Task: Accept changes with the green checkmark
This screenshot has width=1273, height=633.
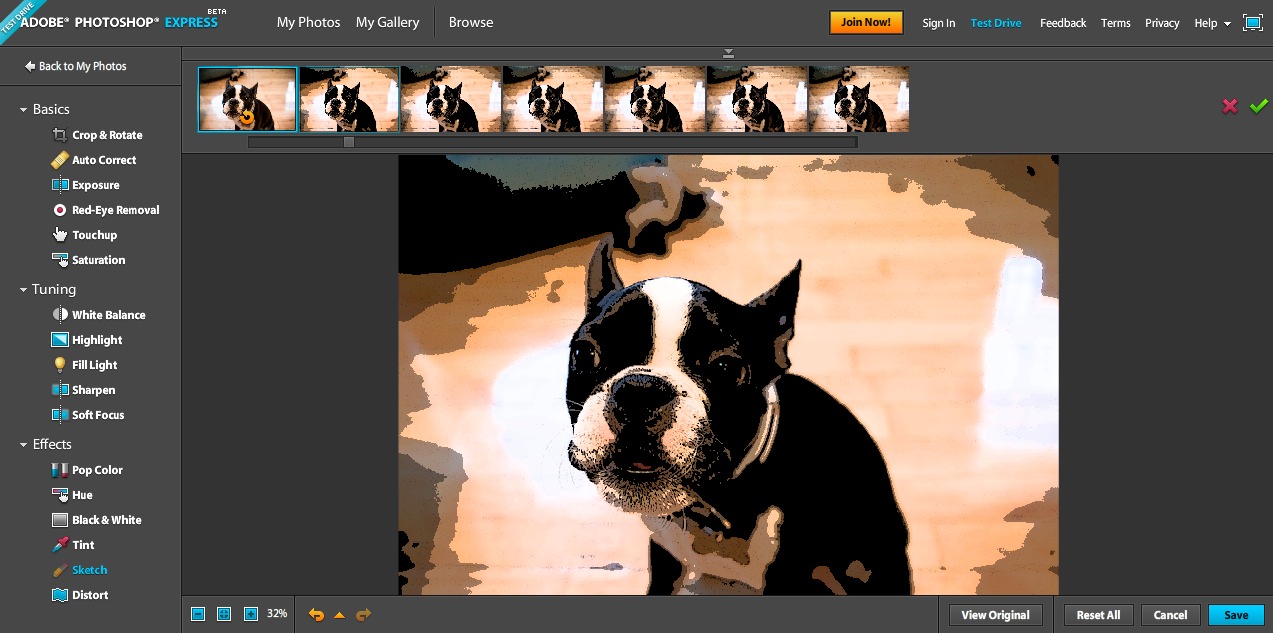Action: coord(1258,106)
